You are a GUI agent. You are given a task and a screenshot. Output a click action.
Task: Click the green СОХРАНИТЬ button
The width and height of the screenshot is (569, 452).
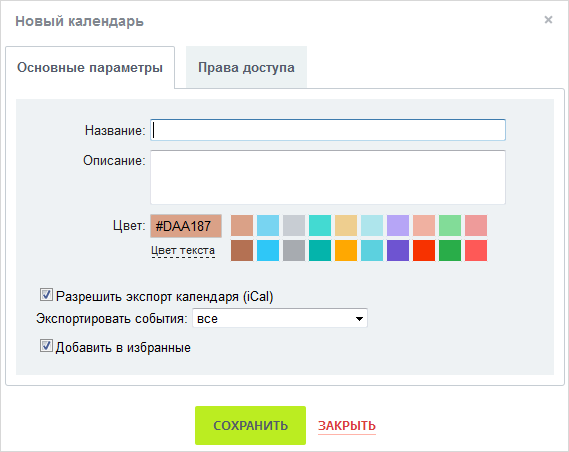tap(250, 425)
